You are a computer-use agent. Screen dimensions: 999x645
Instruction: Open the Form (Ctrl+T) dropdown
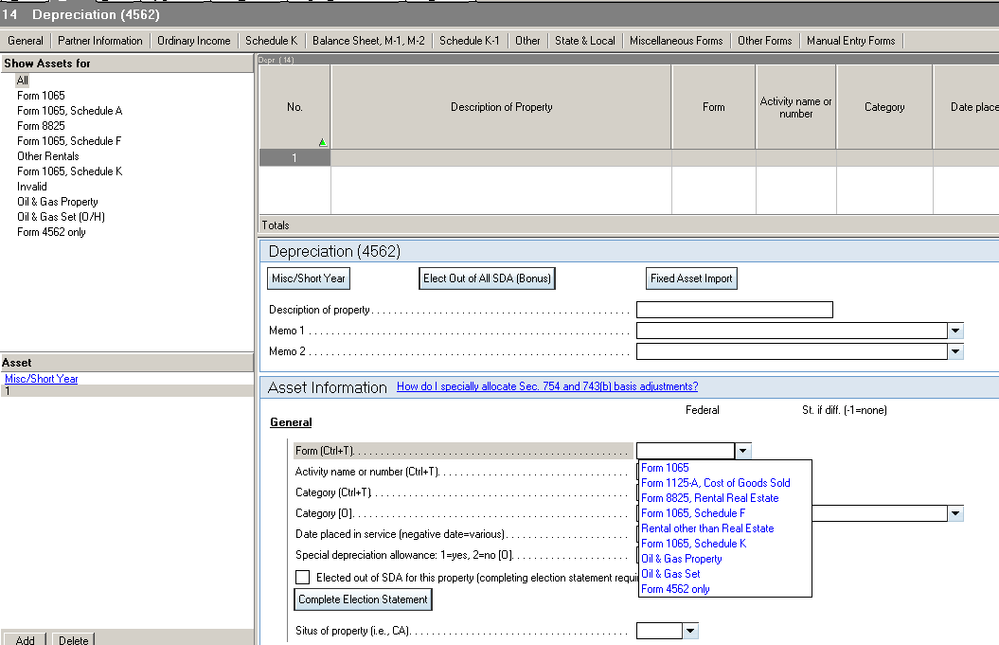pos(742,450)
